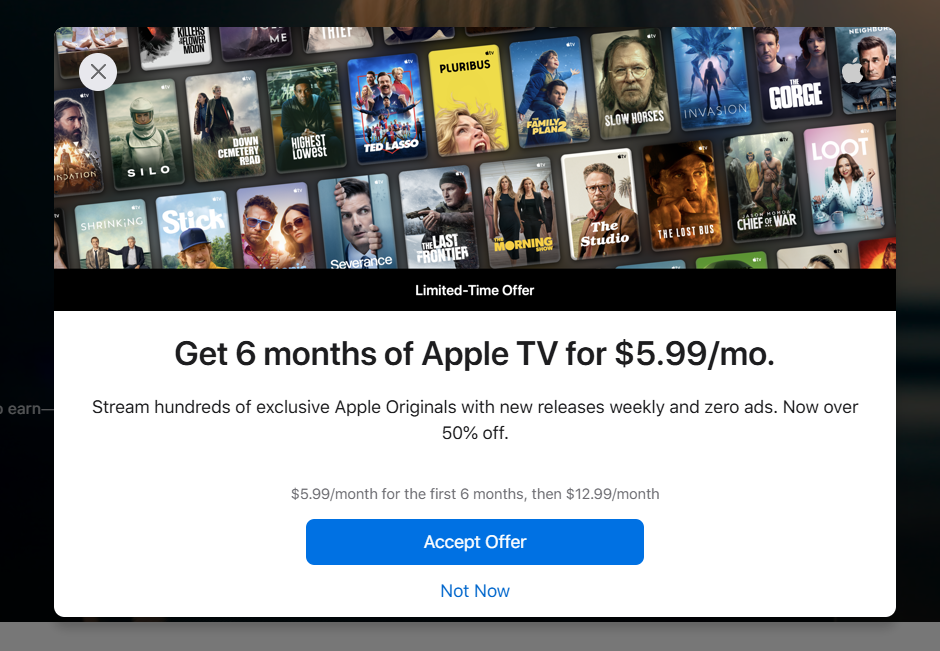Click the Stick show poster
This screenshot has width=940, height=651.
pyautogui.click(x=194, y=230)
